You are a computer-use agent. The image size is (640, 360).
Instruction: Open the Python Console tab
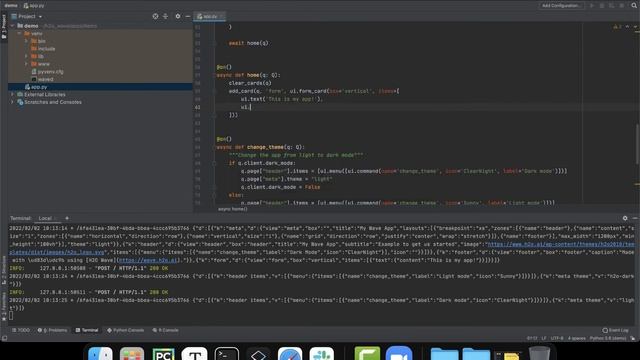point(125,330)
